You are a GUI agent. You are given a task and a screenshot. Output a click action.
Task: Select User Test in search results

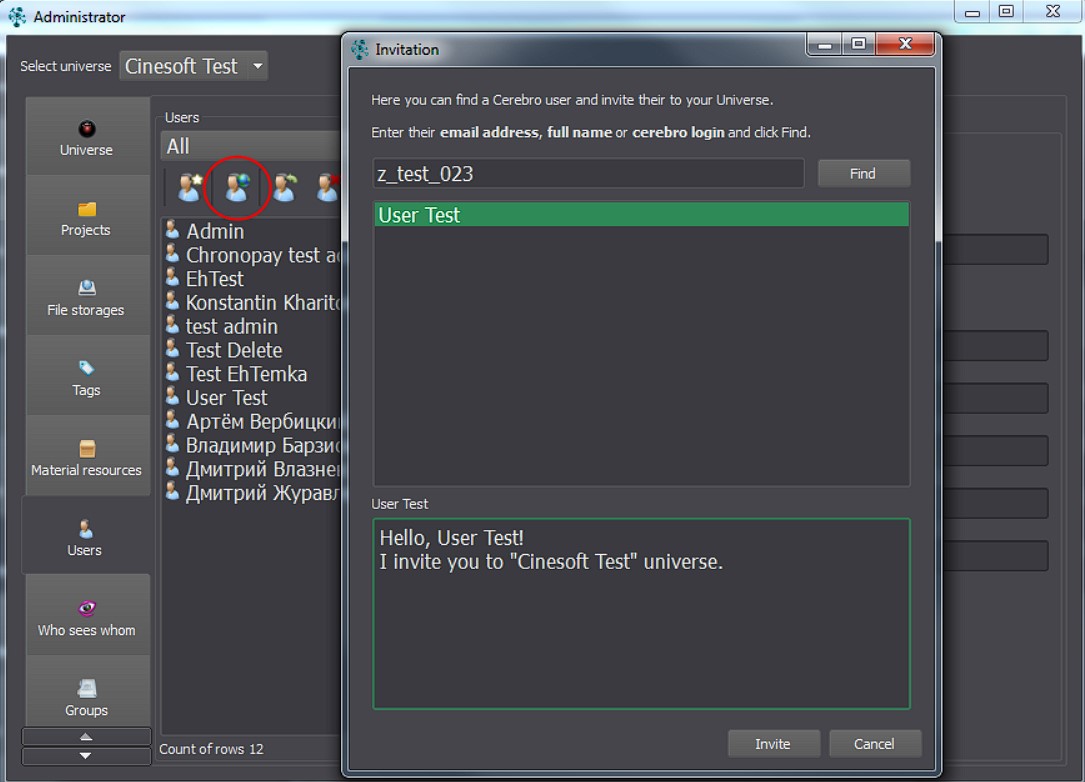coord(641,215)
